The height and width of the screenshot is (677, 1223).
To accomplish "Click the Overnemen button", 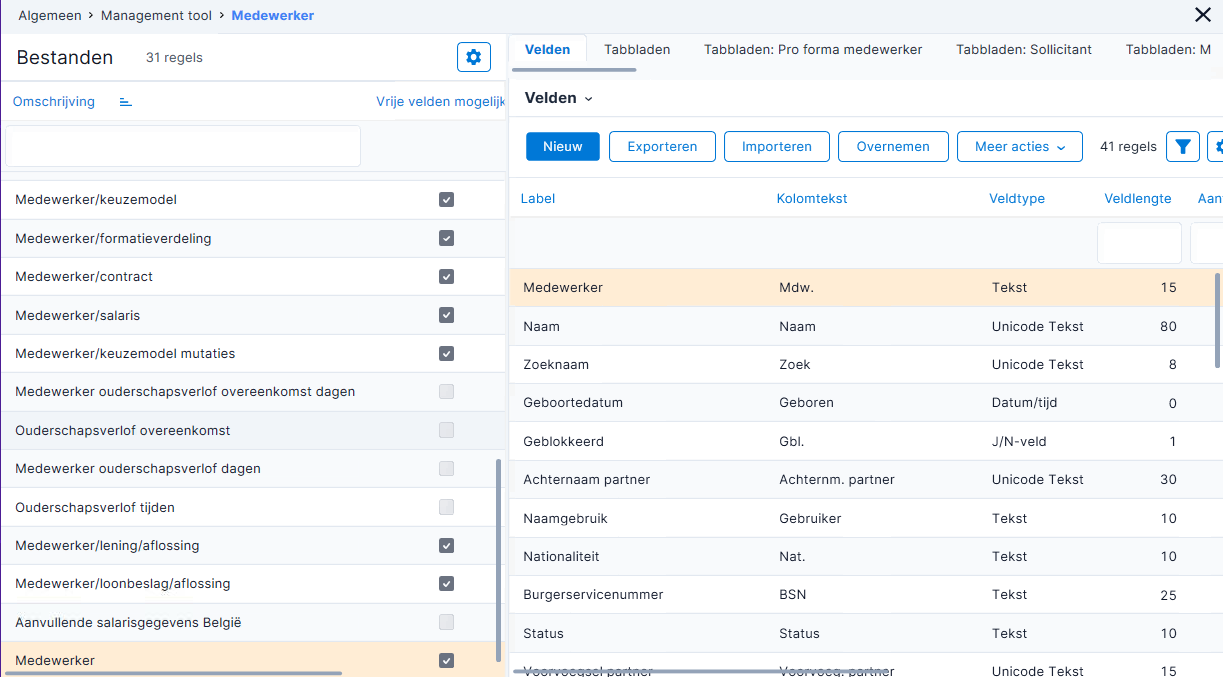I will tap(893, 146).
